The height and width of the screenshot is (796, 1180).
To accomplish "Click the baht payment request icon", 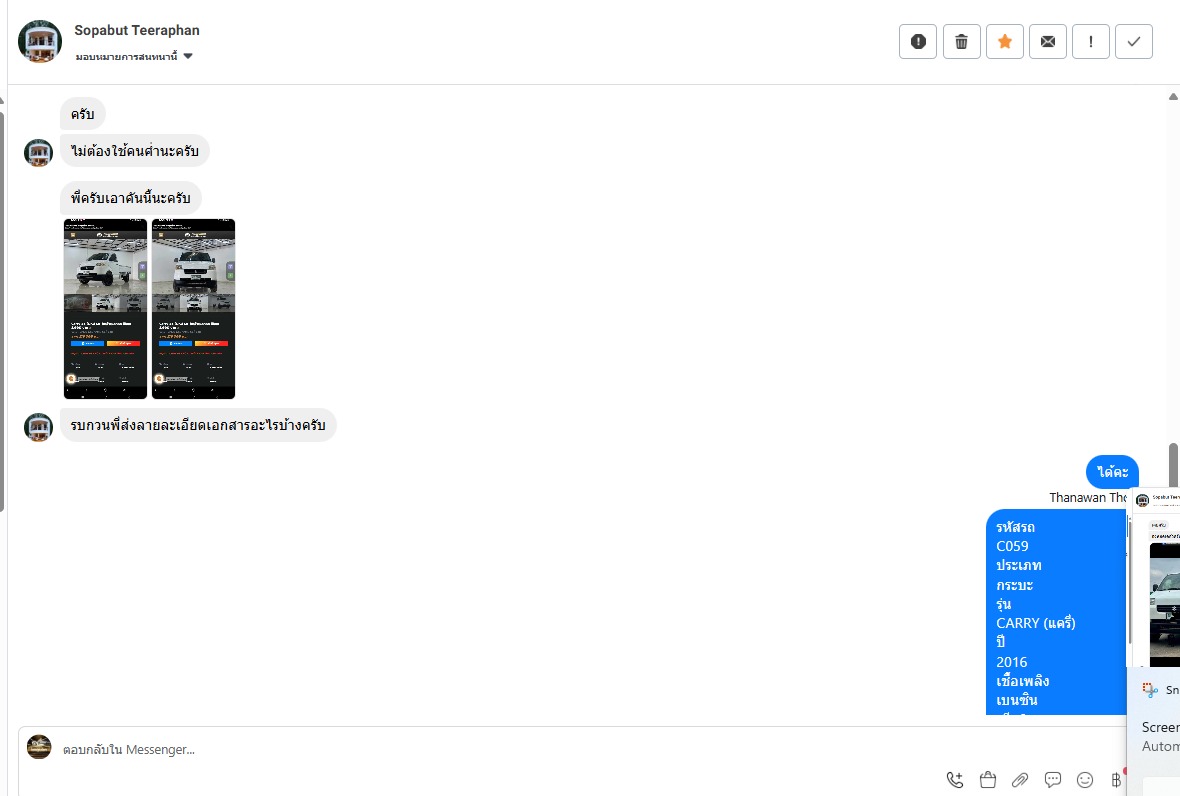I will point(1116,779).
